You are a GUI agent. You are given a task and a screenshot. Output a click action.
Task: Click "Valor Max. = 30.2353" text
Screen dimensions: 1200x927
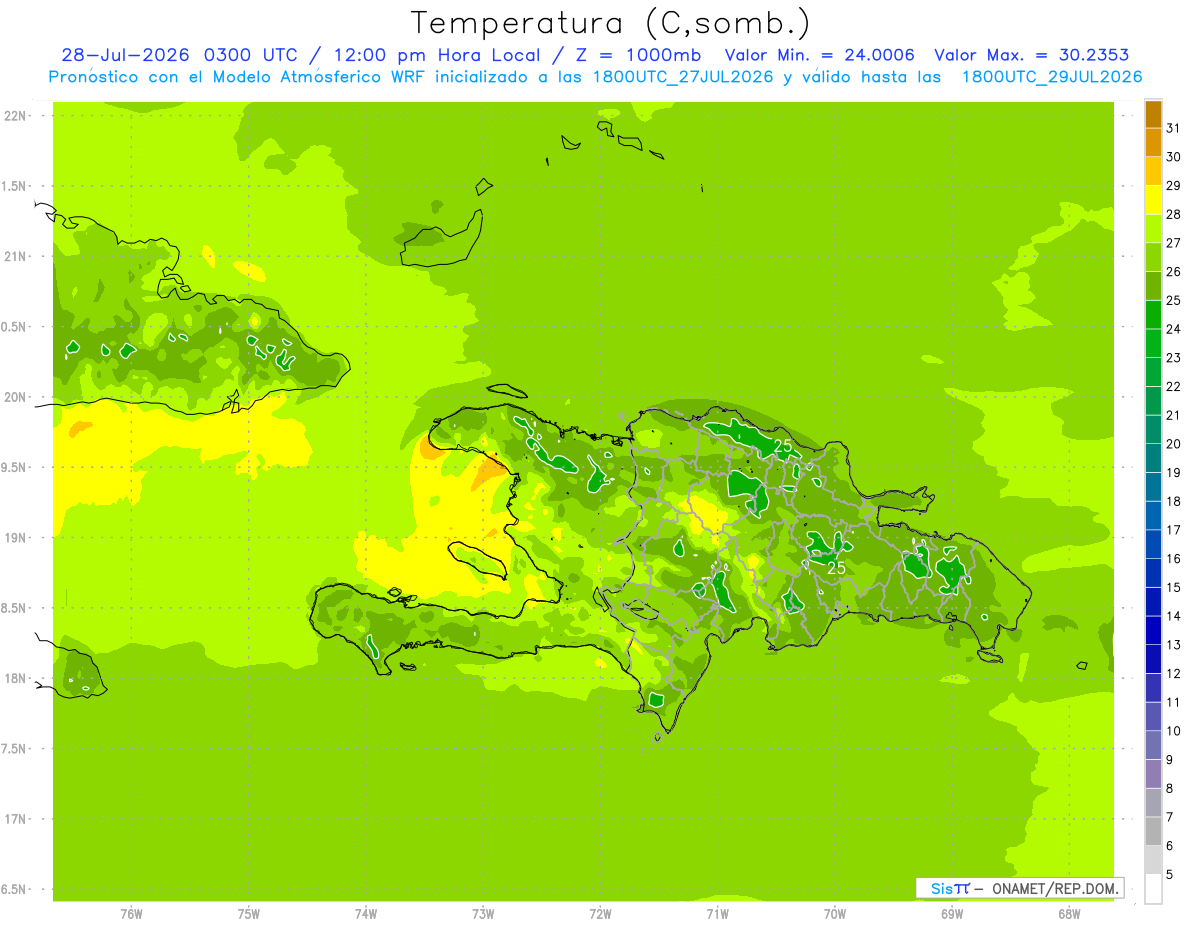coord(1034,55)
